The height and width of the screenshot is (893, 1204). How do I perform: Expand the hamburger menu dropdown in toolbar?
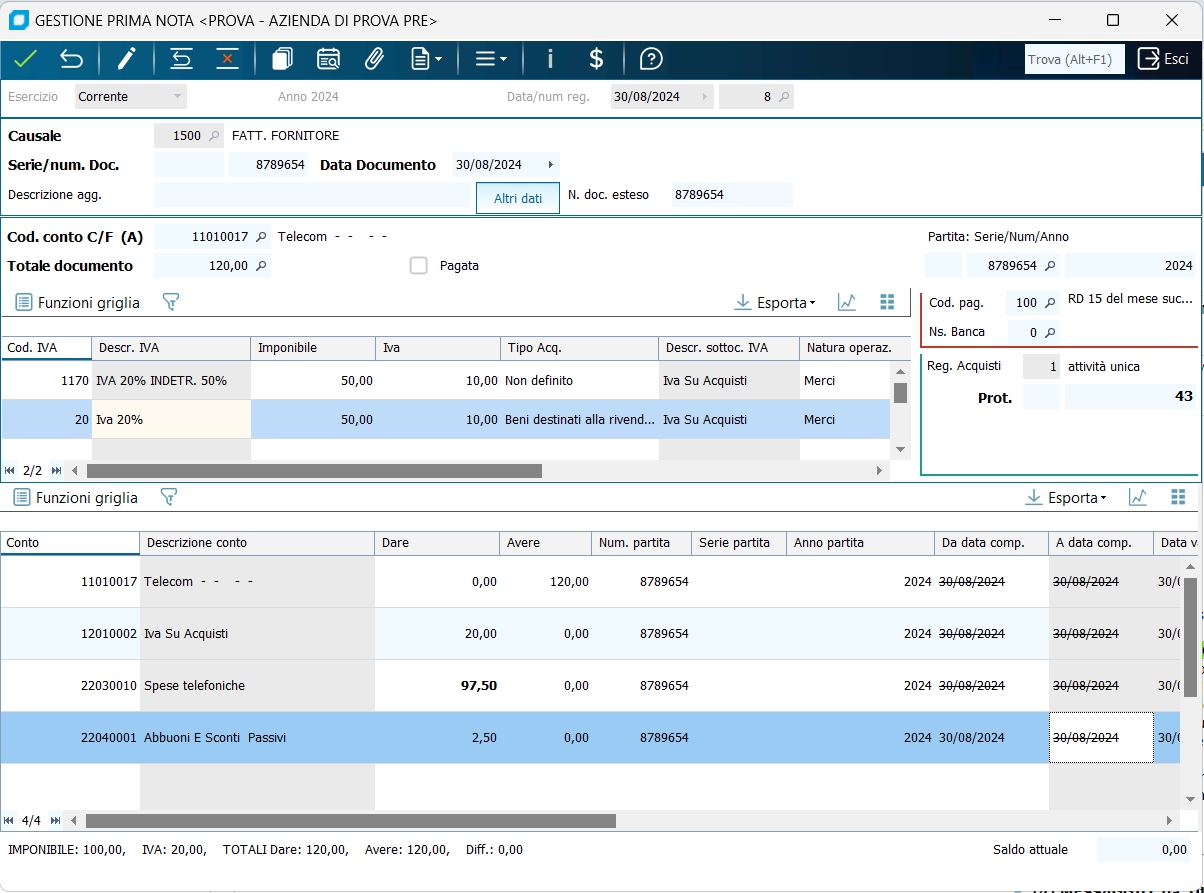click(491, 59)
